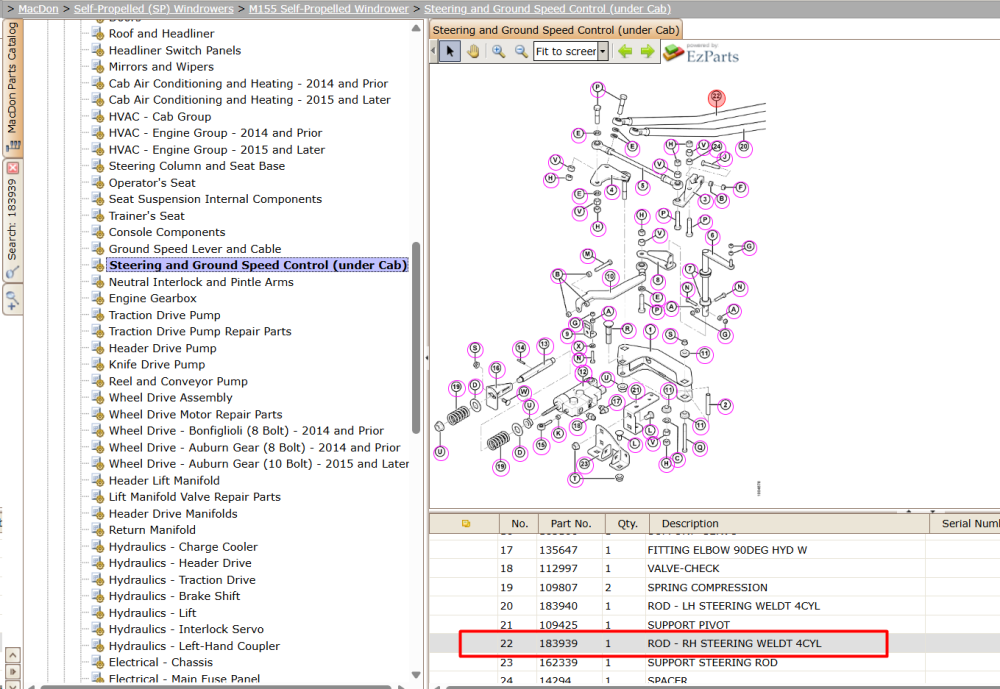Click the note icon in parts table header

point(466,524)
